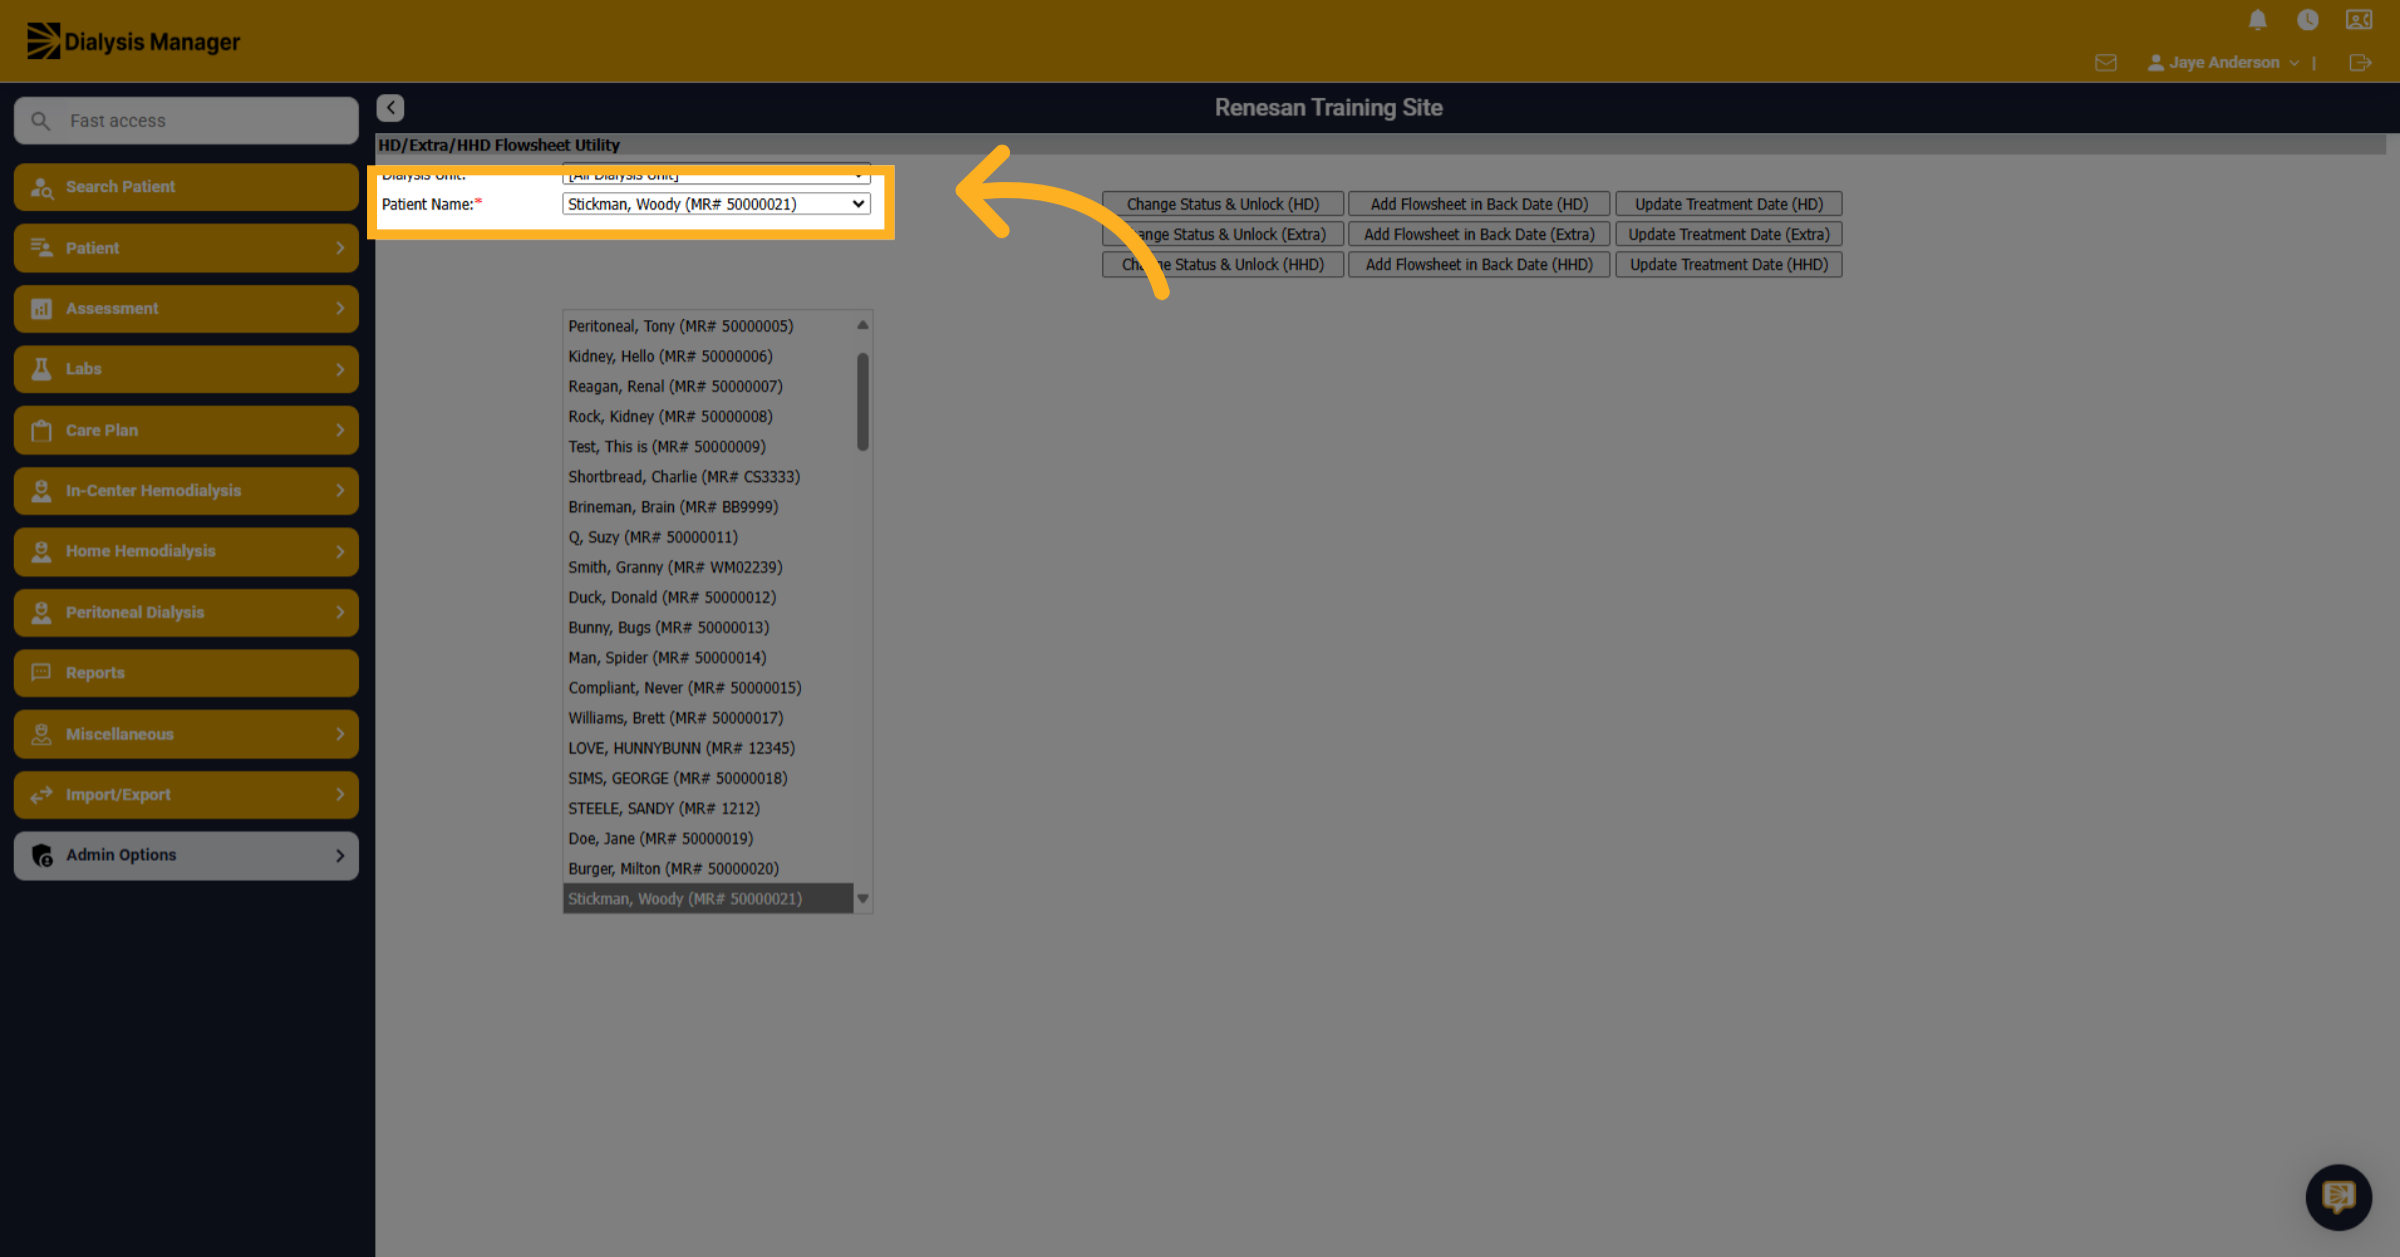2400x1257 pixels.
Task: Select Stickman, Woody in dropdown list
Action: coord(708,898)
